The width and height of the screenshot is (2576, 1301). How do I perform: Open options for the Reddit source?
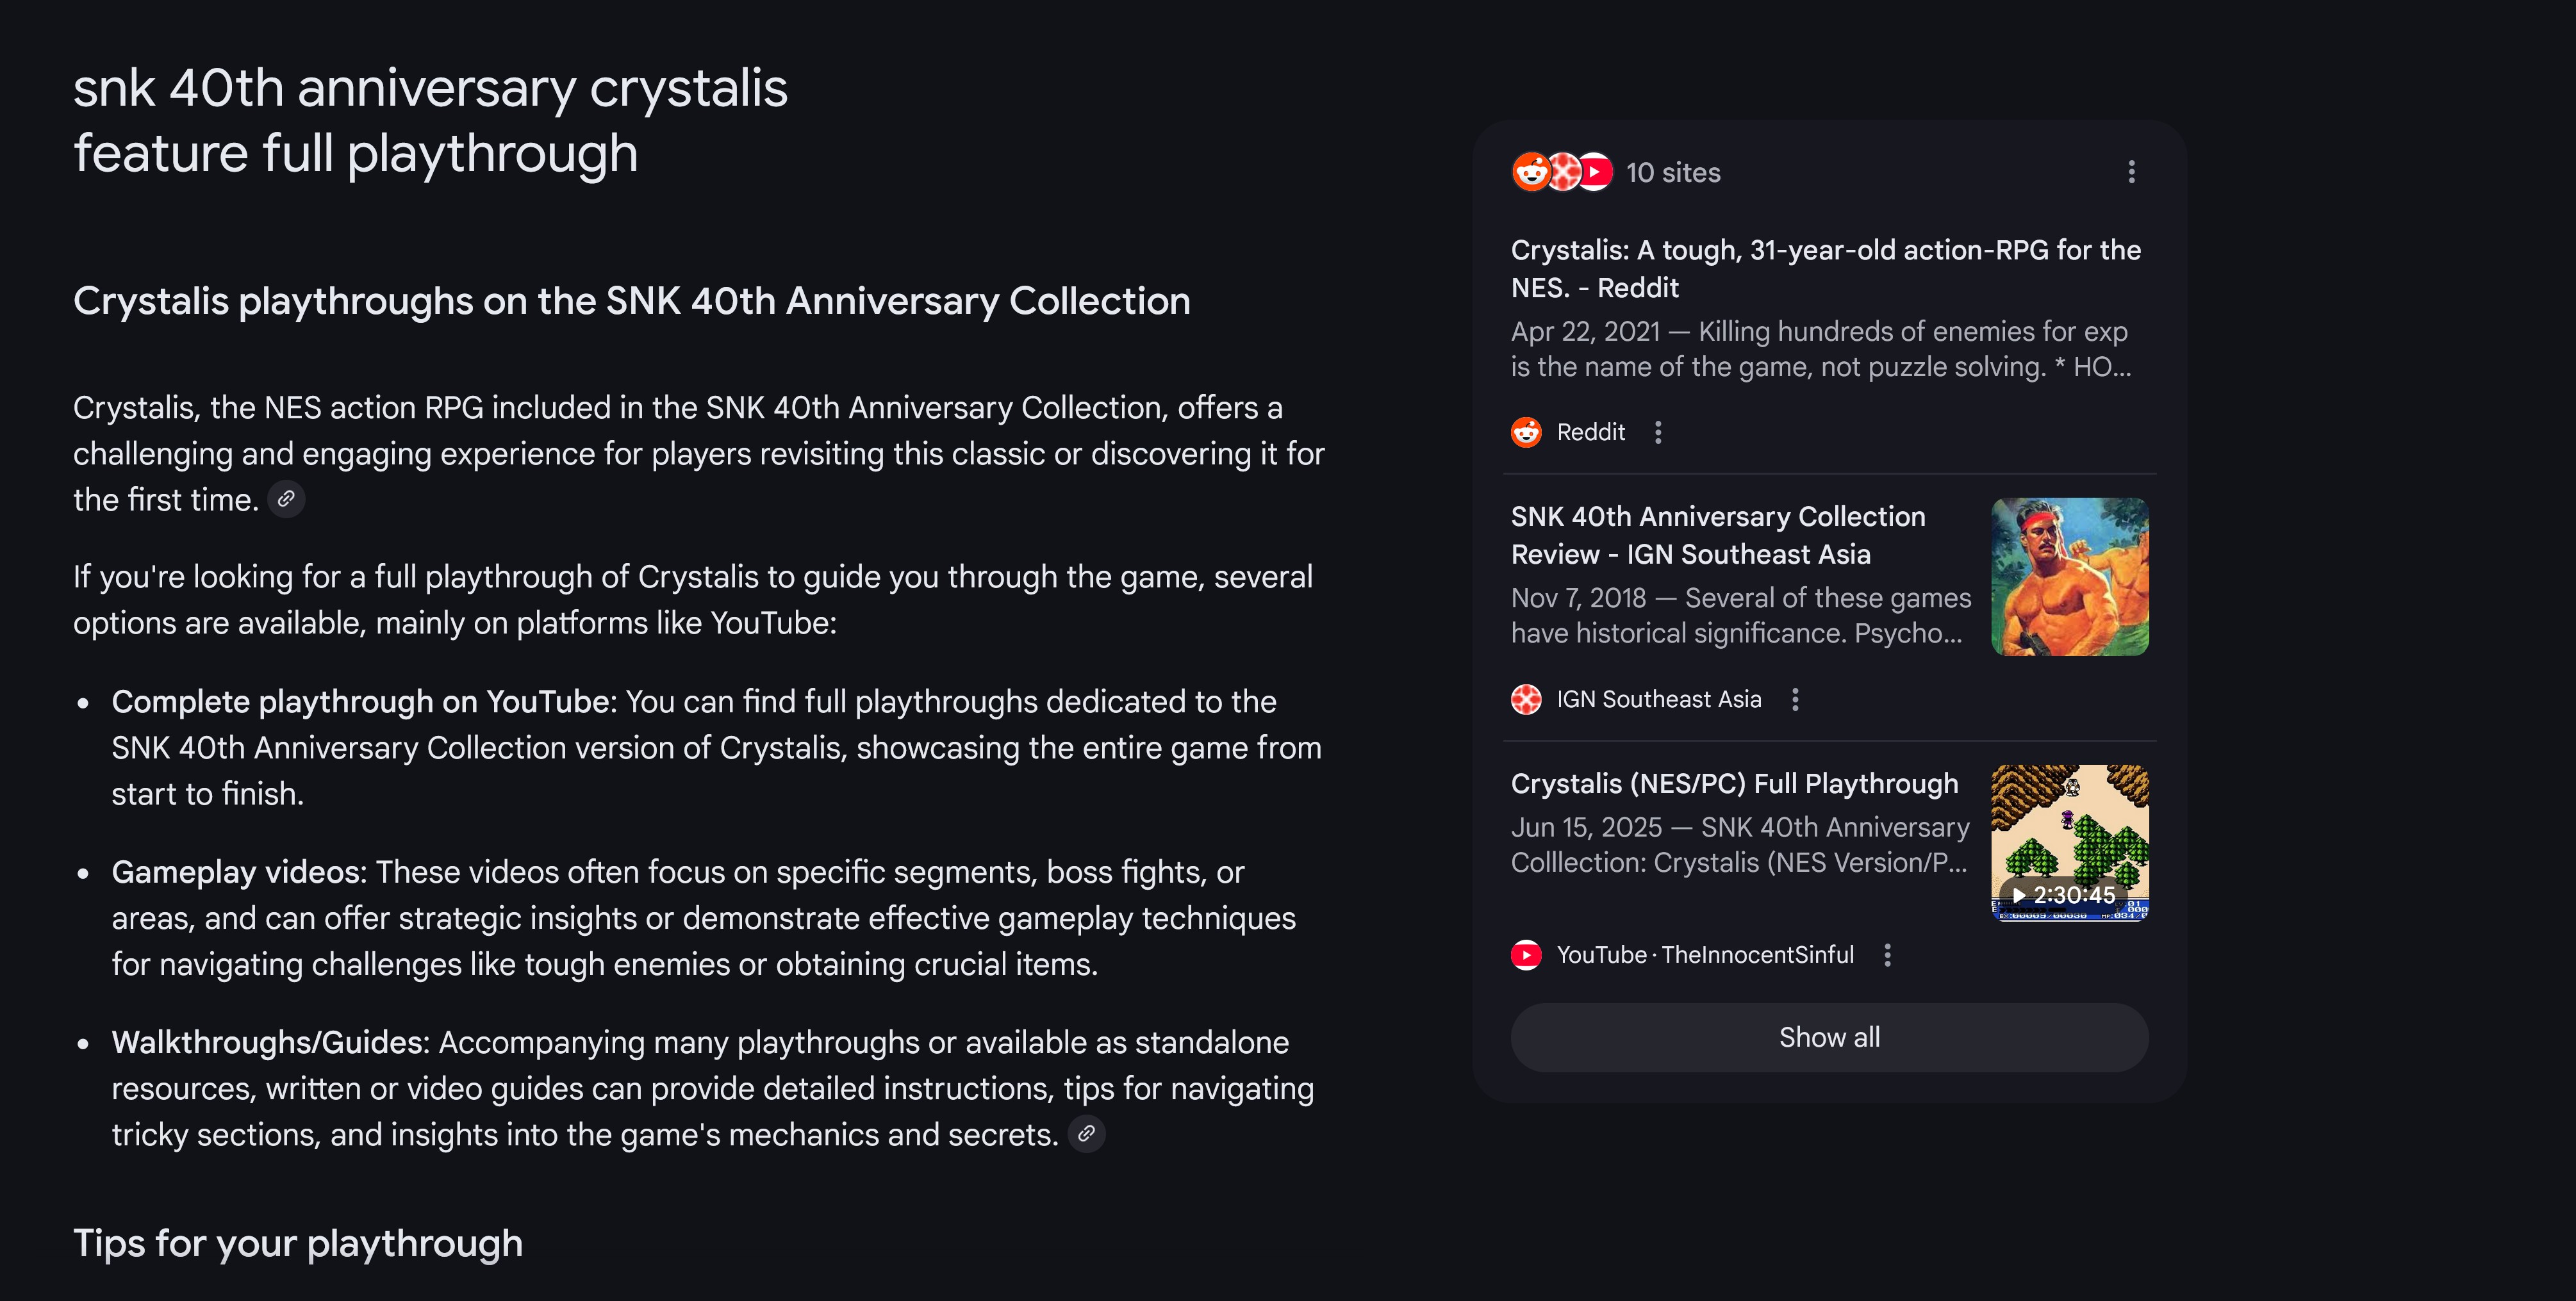(x=1658, y=432)
